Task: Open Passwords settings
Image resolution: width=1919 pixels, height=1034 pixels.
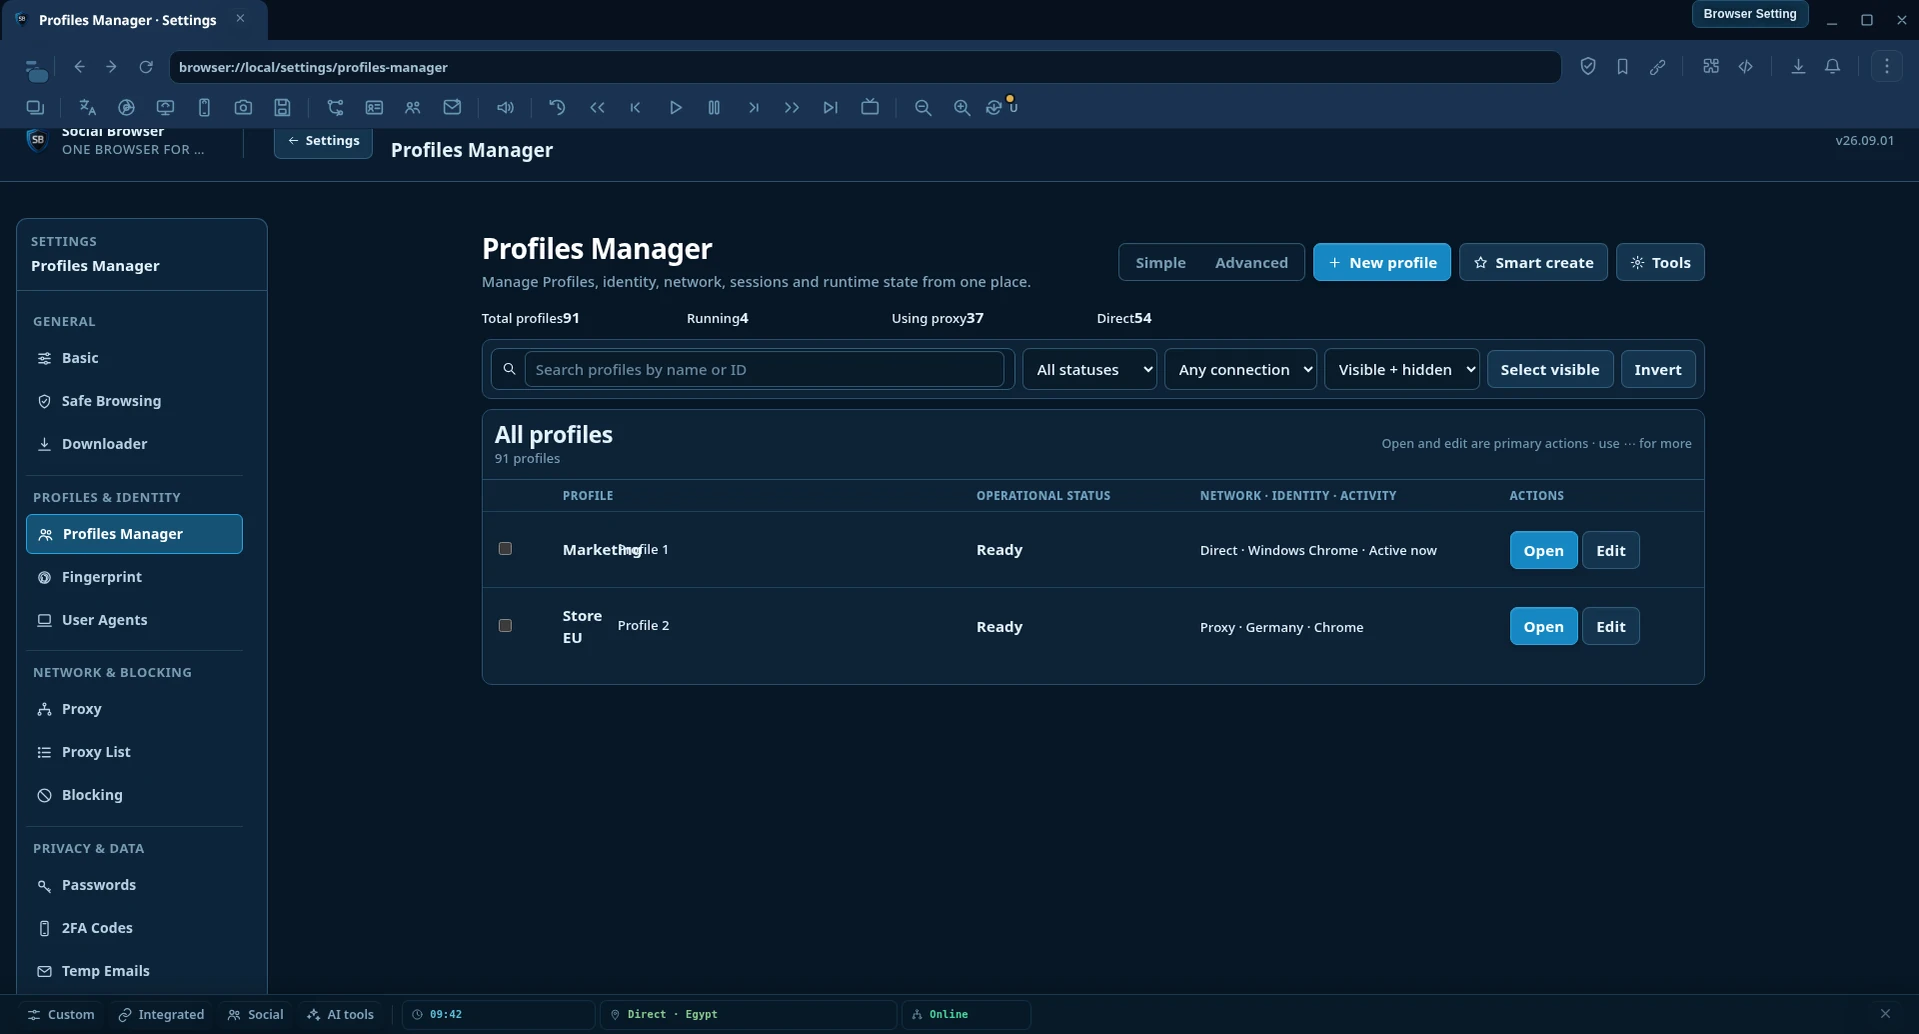Action: point(134,885)
